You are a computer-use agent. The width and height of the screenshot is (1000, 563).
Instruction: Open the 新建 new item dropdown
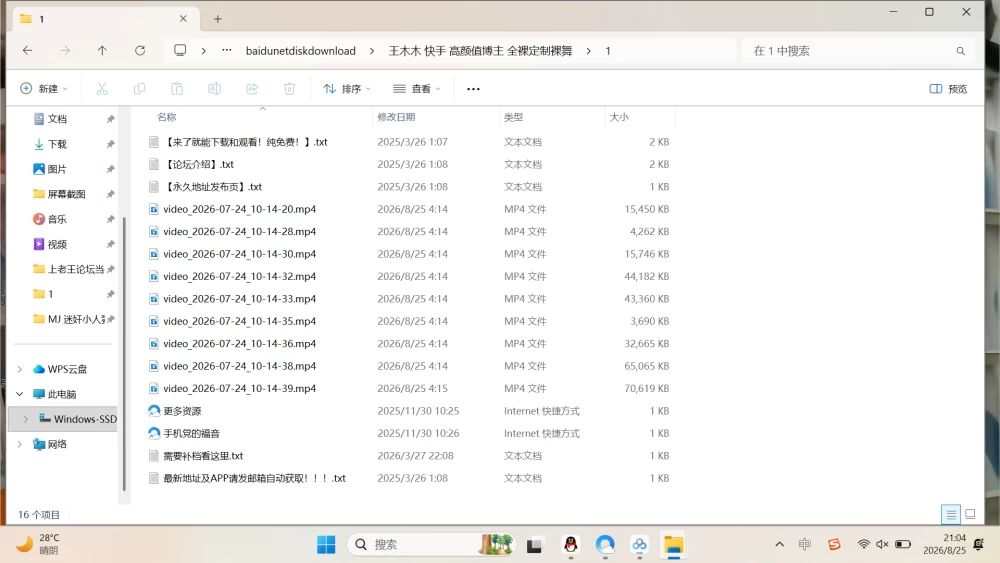click(44, 89)
